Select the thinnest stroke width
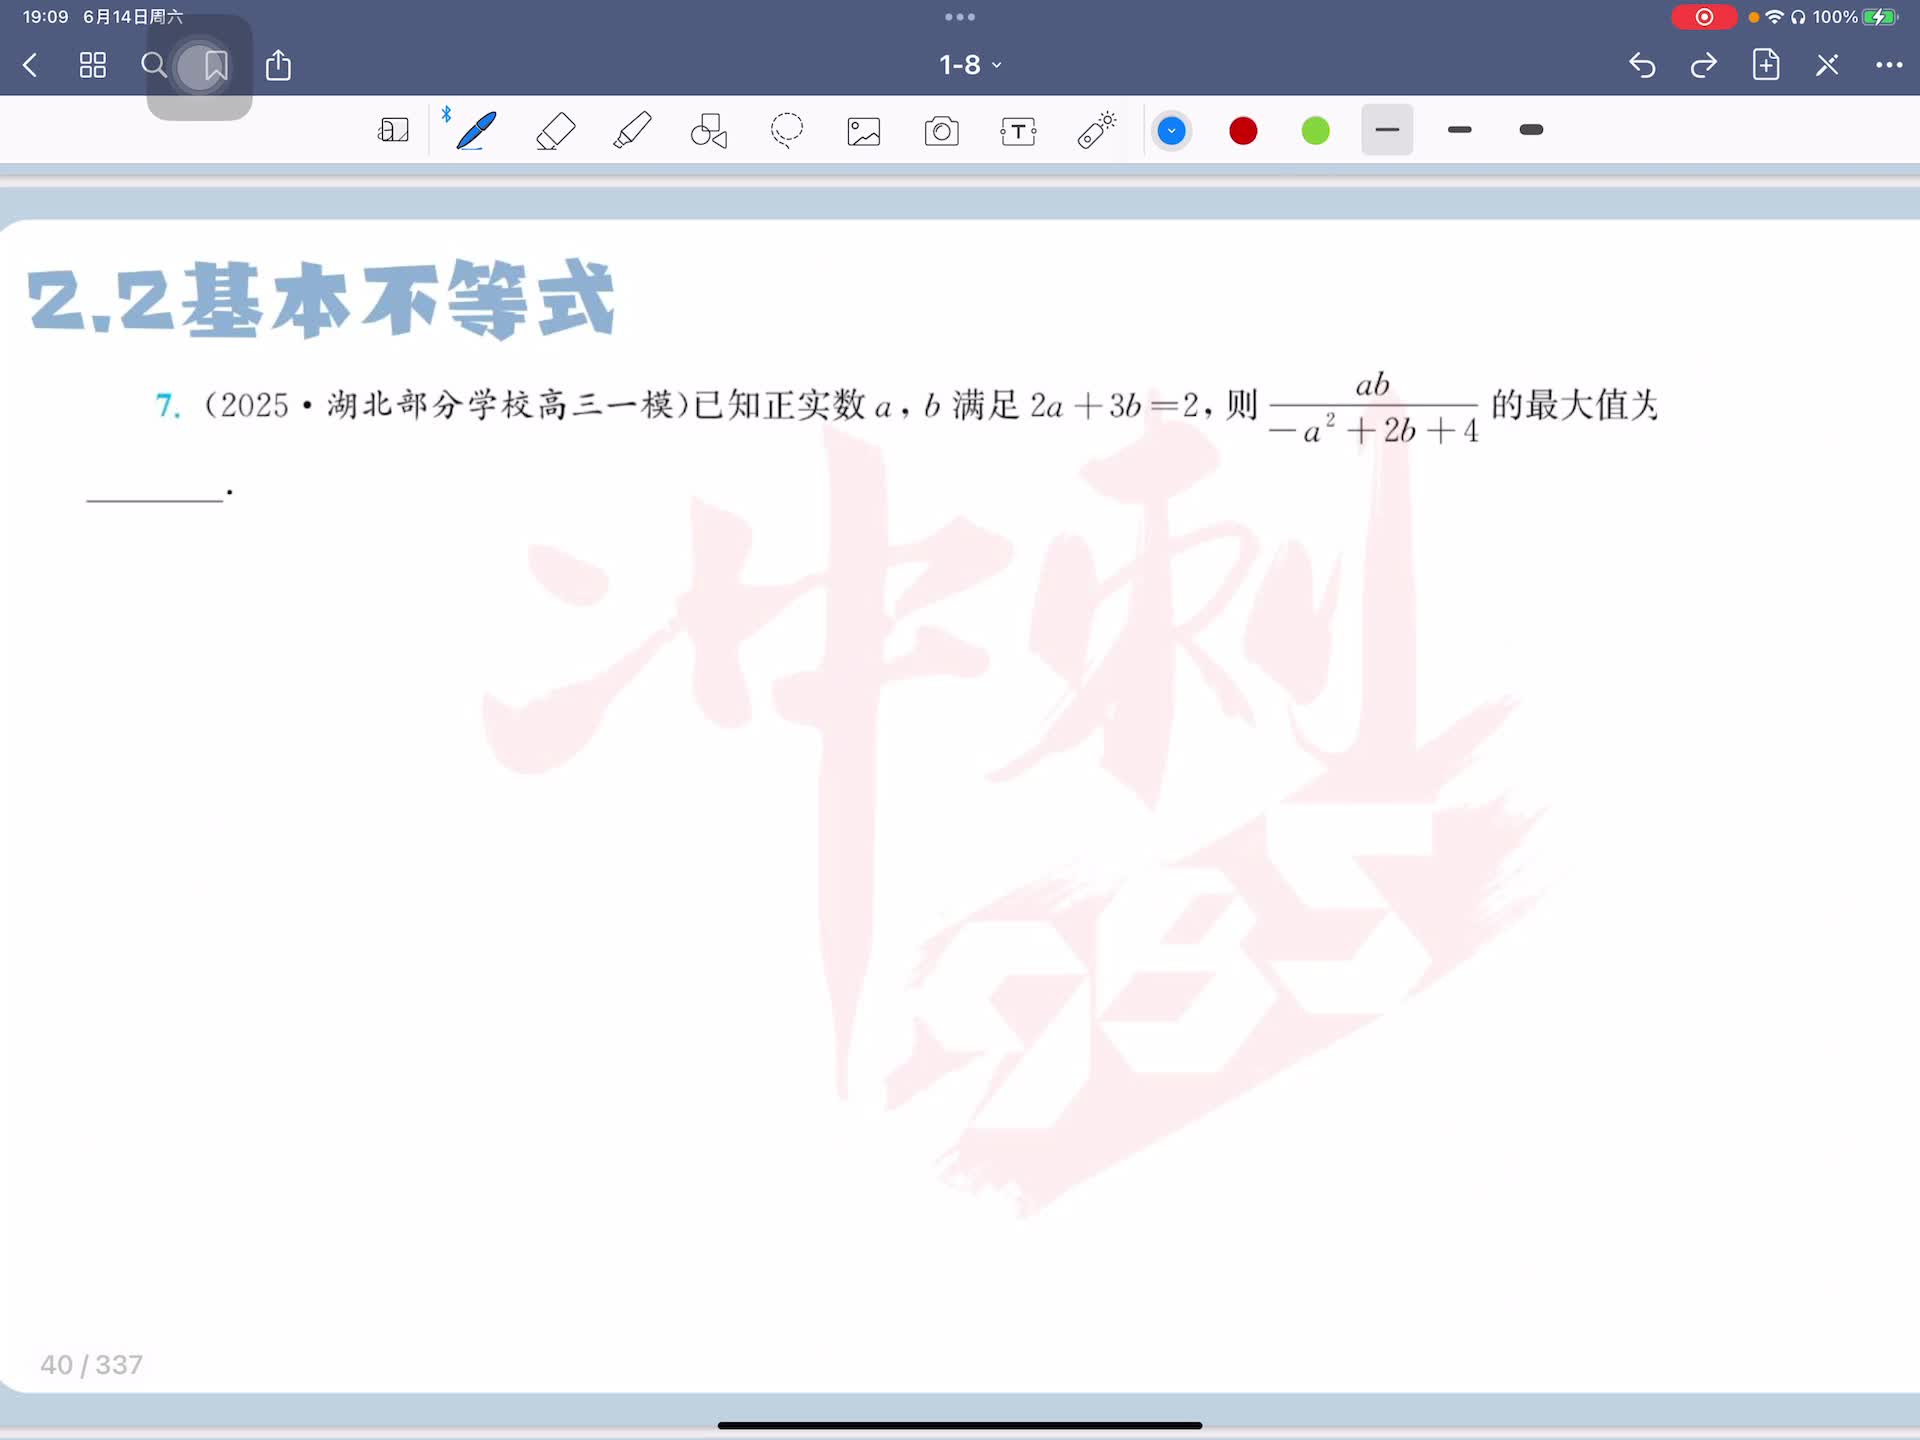The height and width of the screenshot is (1440, 1920). (1387, 130)
